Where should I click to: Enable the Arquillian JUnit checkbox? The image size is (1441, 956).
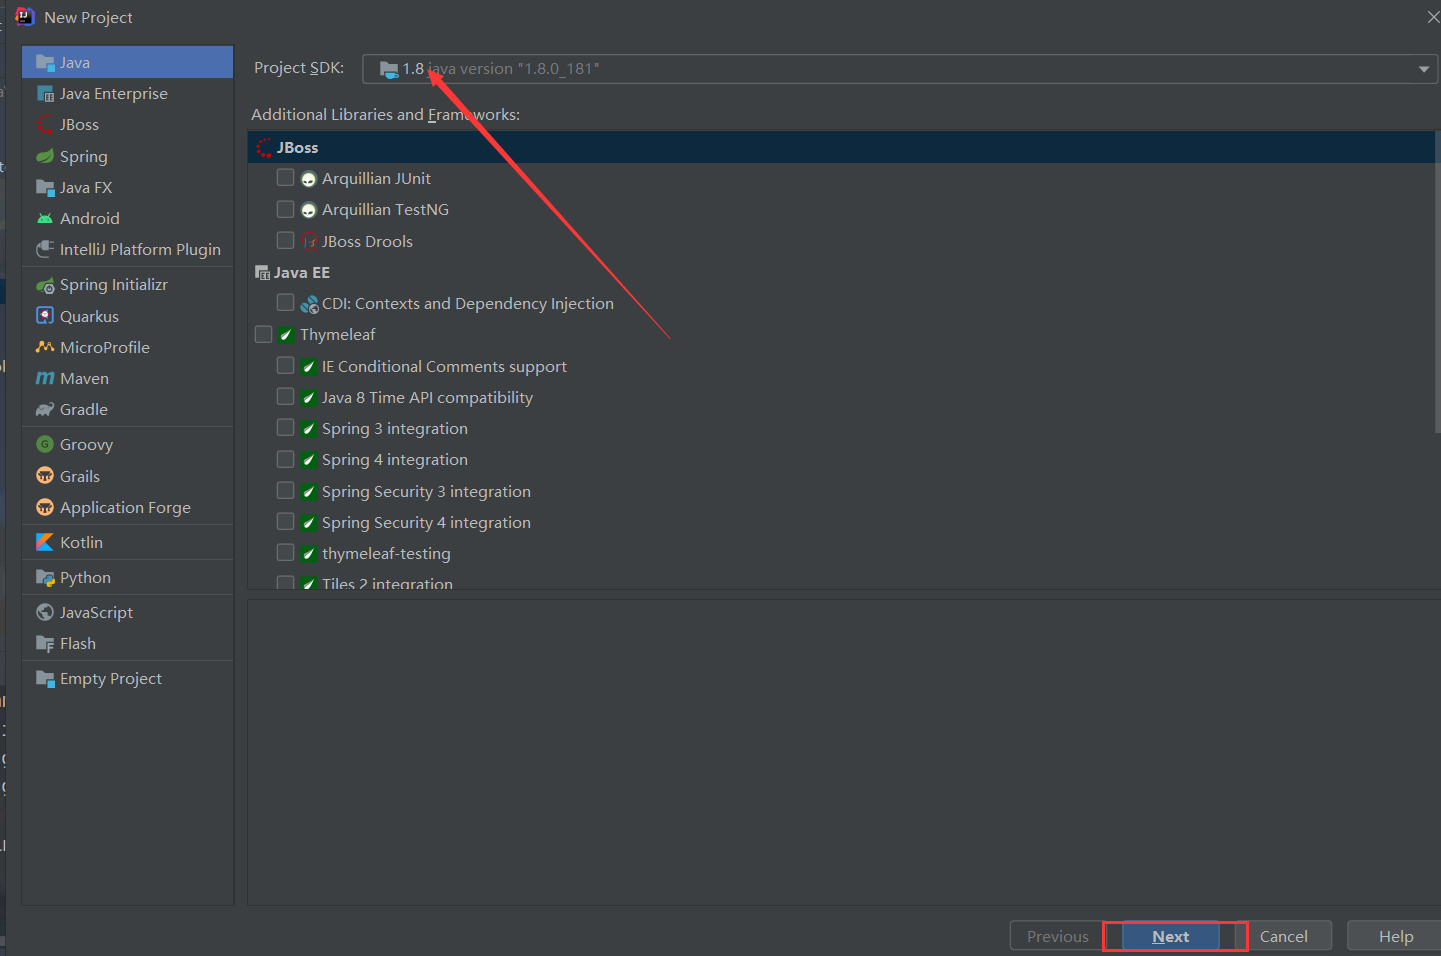pos(285,177)
